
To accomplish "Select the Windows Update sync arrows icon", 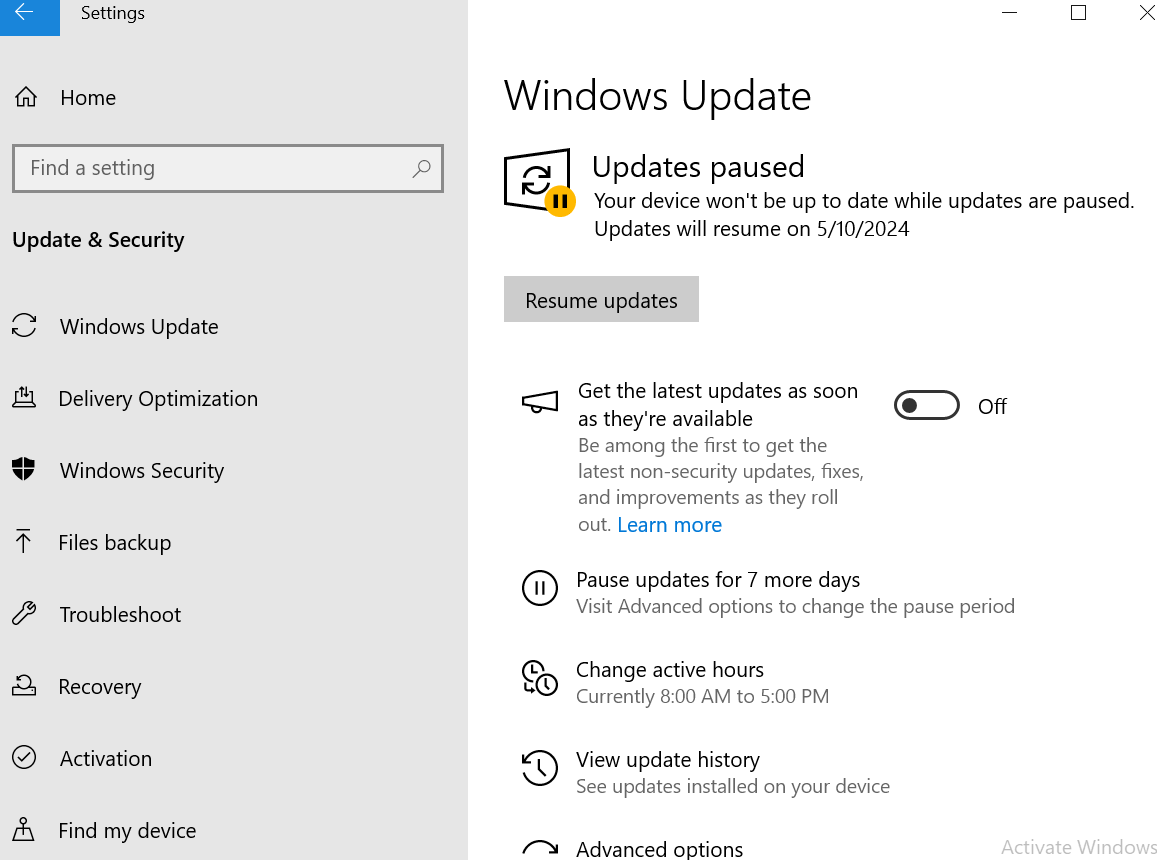I will tap(24, 326).
